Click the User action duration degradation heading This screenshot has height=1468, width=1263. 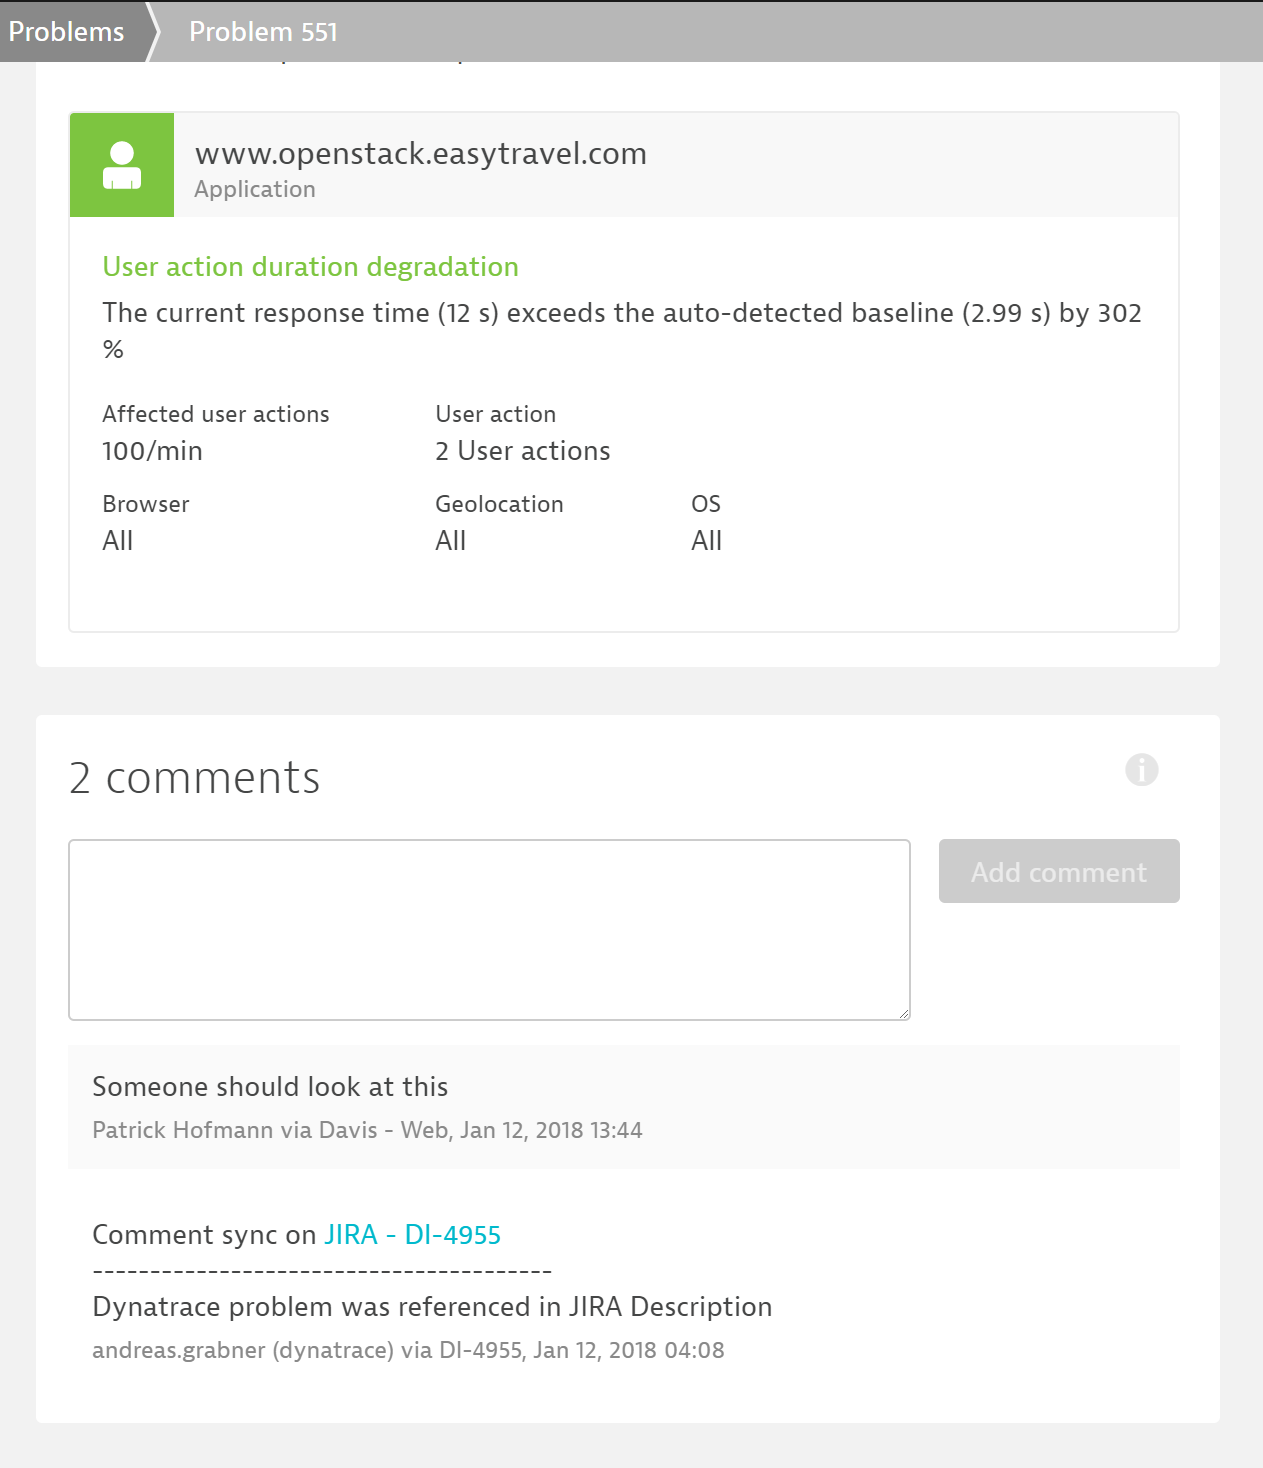click(310, 267)
